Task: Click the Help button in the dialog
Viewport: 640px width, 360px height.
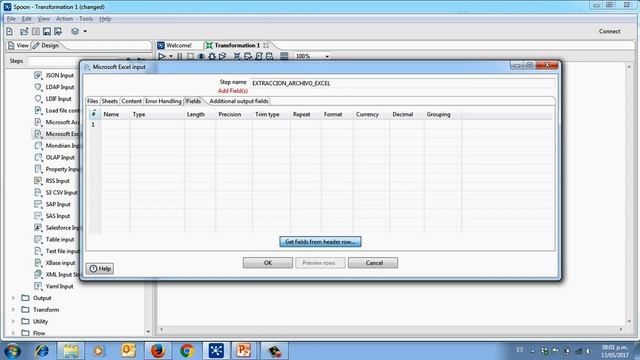Action: (100, 269)
